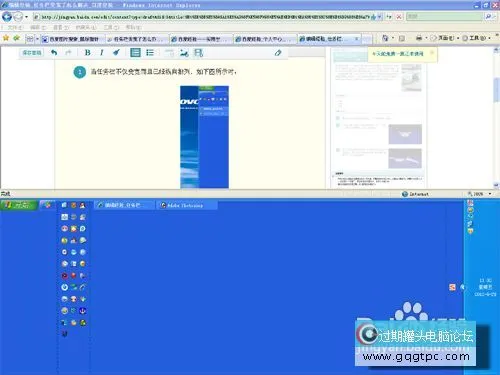
Task: Click inside the IE search box
Action: click(444, 16)
